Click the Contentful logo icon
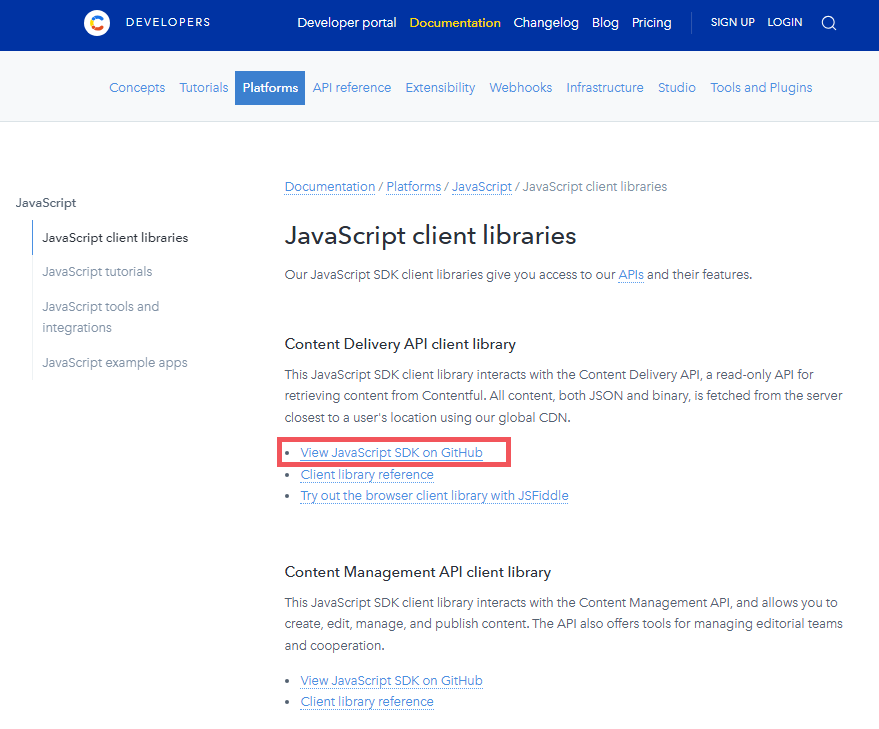This screenshot has height=729, width=879. click(x=97, y=23)
